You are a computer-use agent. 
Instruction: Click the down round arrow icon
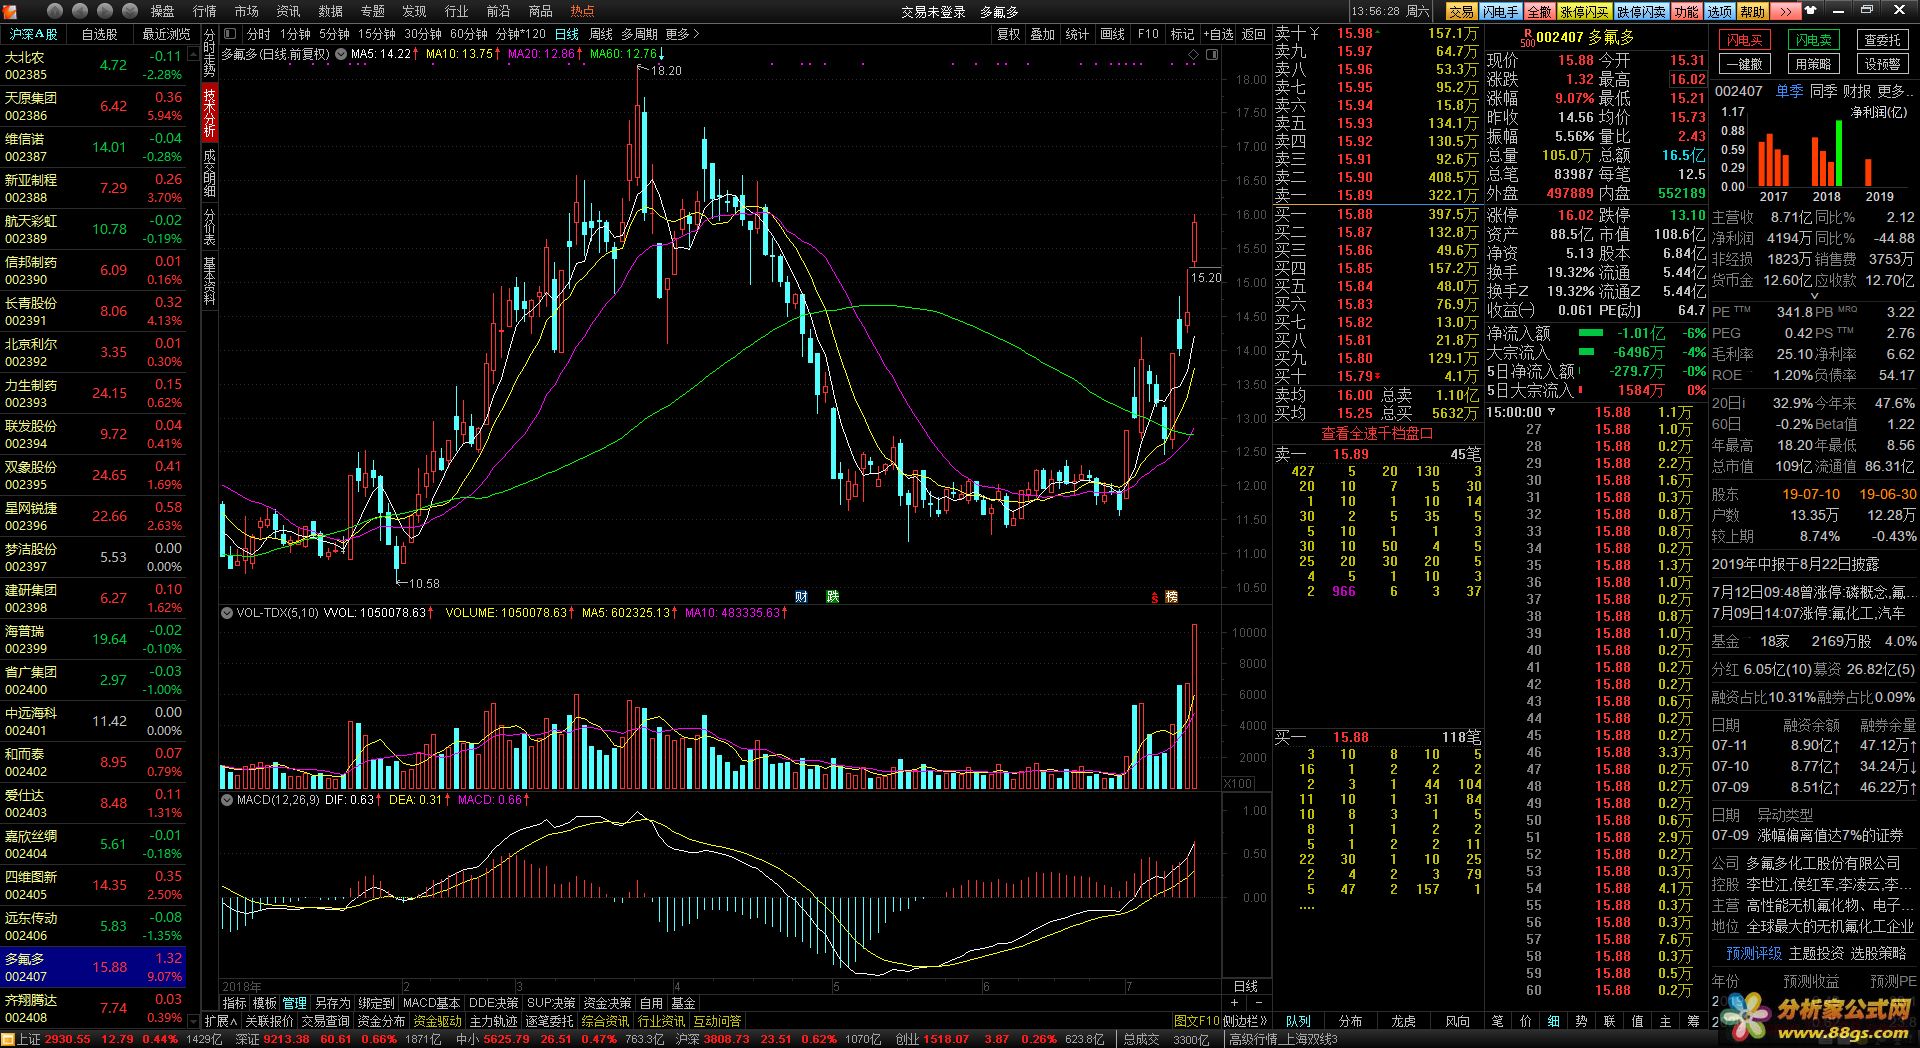(x=129, y=11)
